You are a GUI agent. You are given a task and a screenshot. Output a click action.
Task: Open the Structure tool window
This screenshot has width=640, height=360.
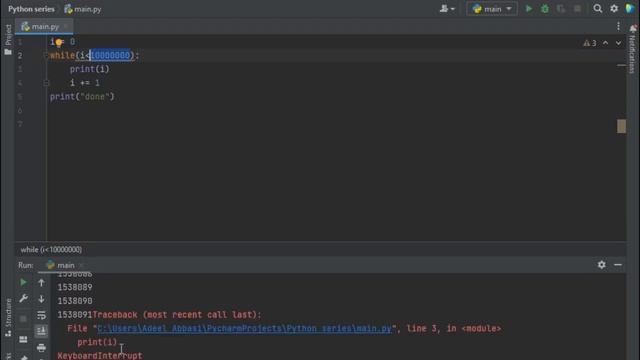(8, 317)
